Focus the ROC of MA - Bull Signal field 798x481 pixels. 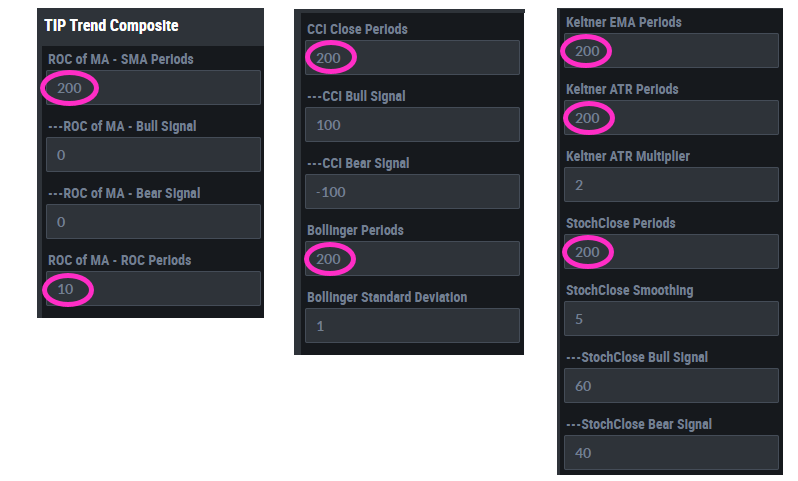(x=153, y=155)
